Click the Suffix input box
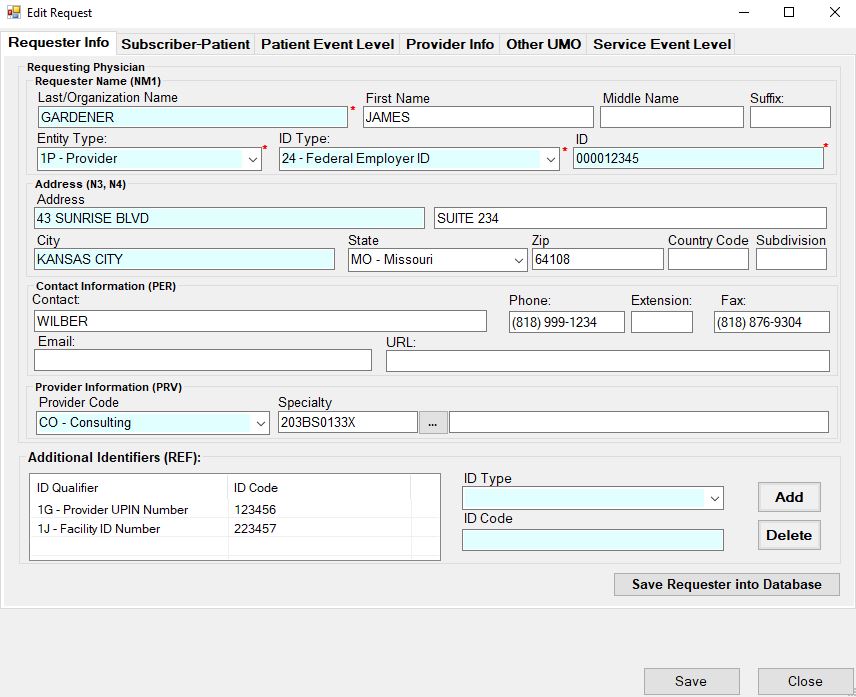 coord(790,117)
